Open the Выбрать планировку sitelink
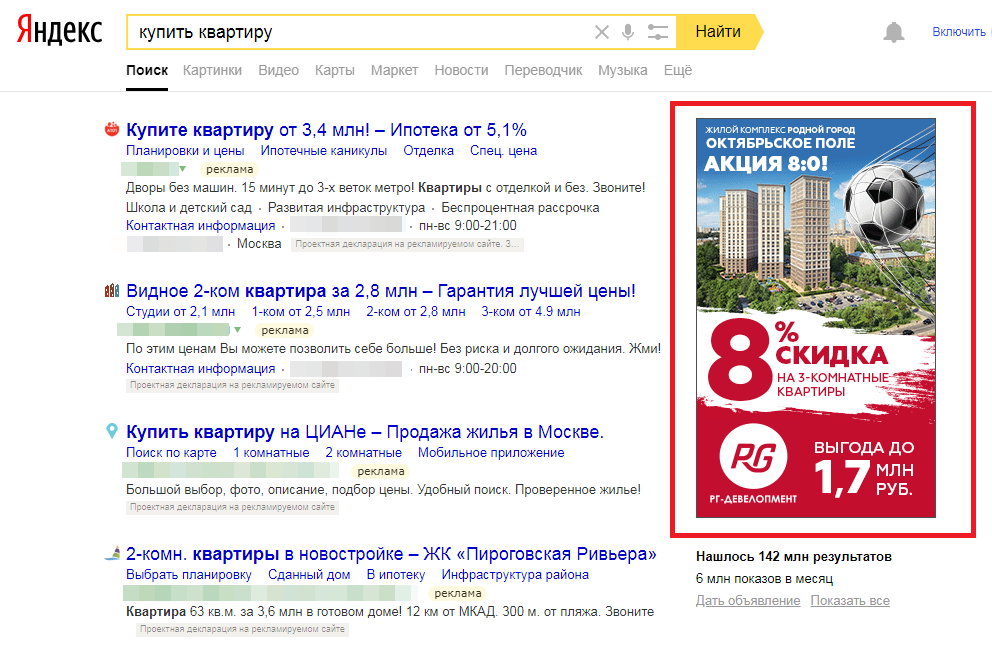Image resolution: width=992 pixels, height=650 pixels. pos(189,575)
